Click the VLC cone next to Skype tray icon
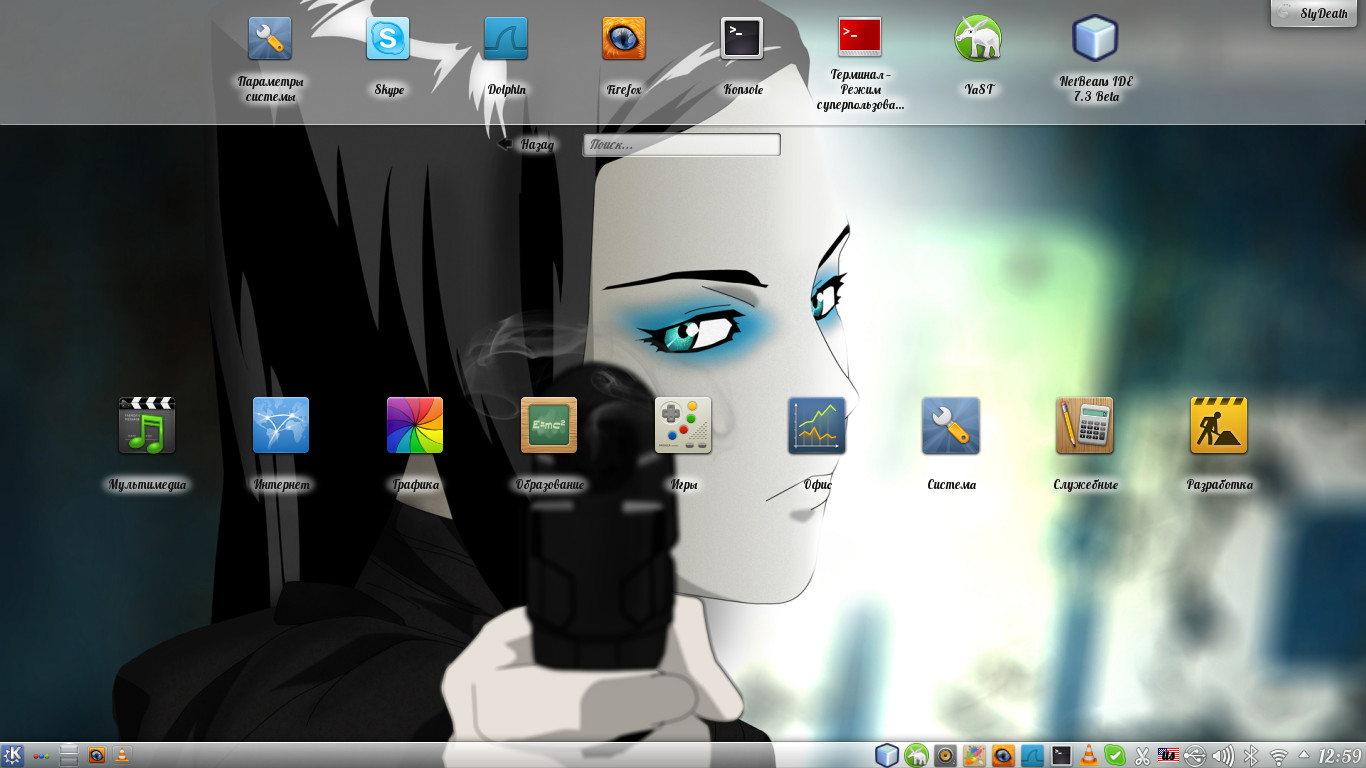Viewport: 1366px width, 768px height. [x=1089, y=755]
